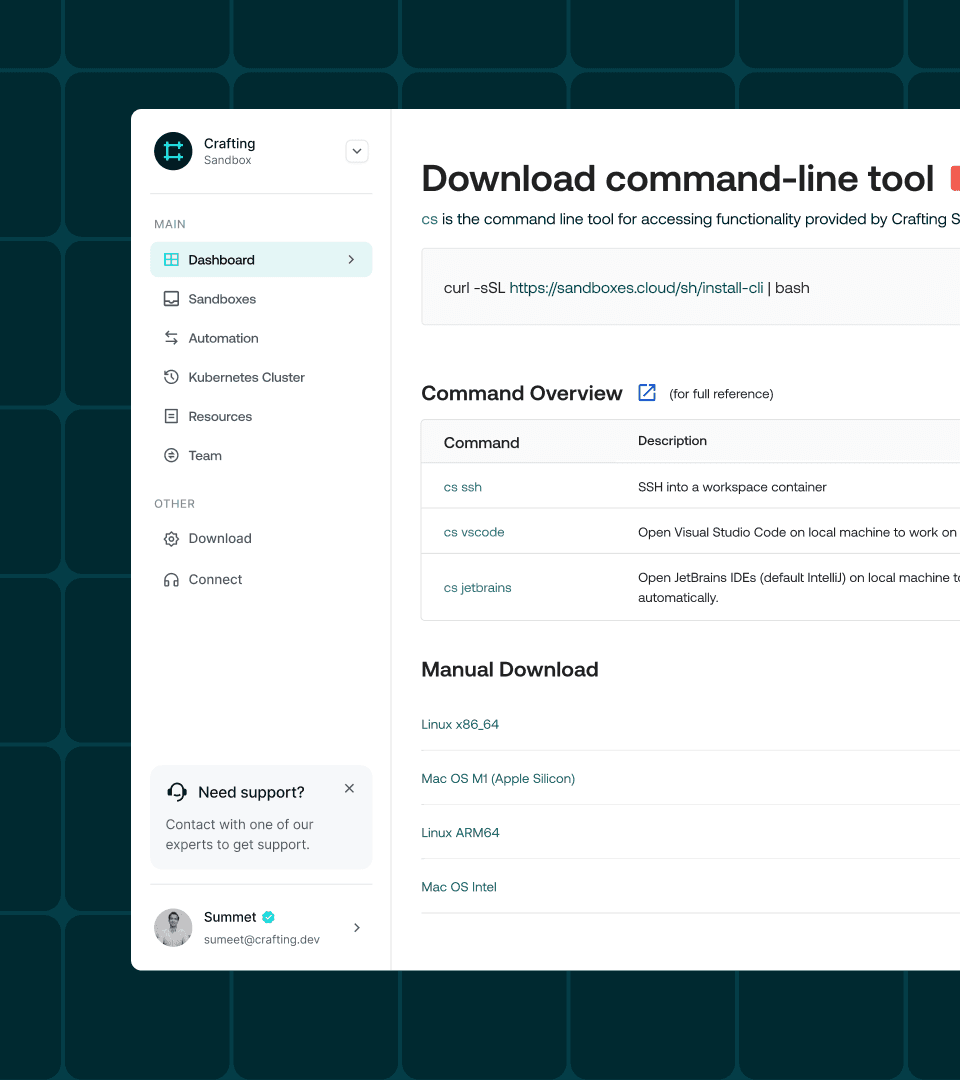The width and height of the screenshot is (960, 1080).
Task: Click the Sandboxes inbox icon
Action: (x=171, y=299)
